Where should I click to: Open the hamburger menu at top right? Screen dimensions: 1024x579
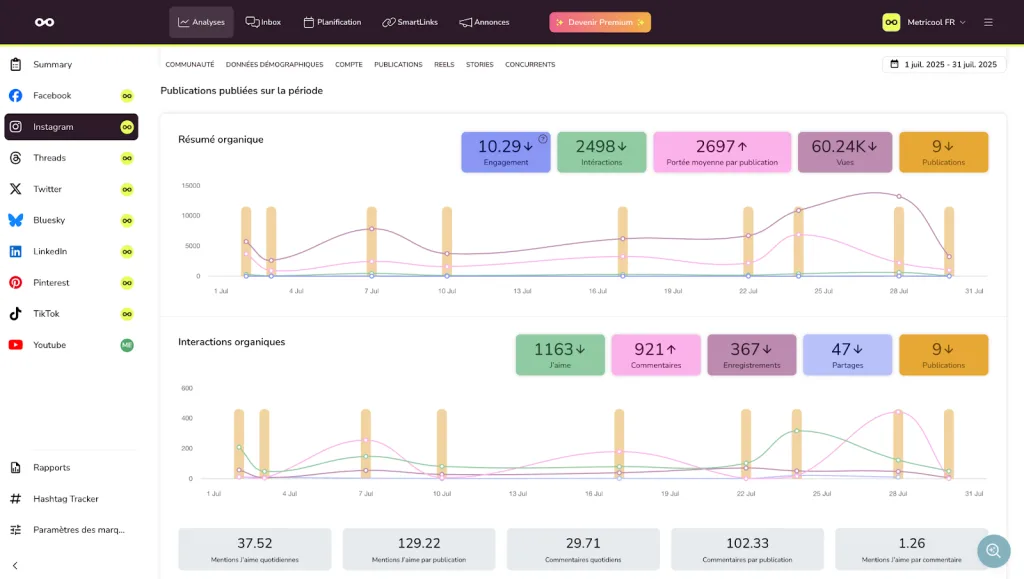988,21
